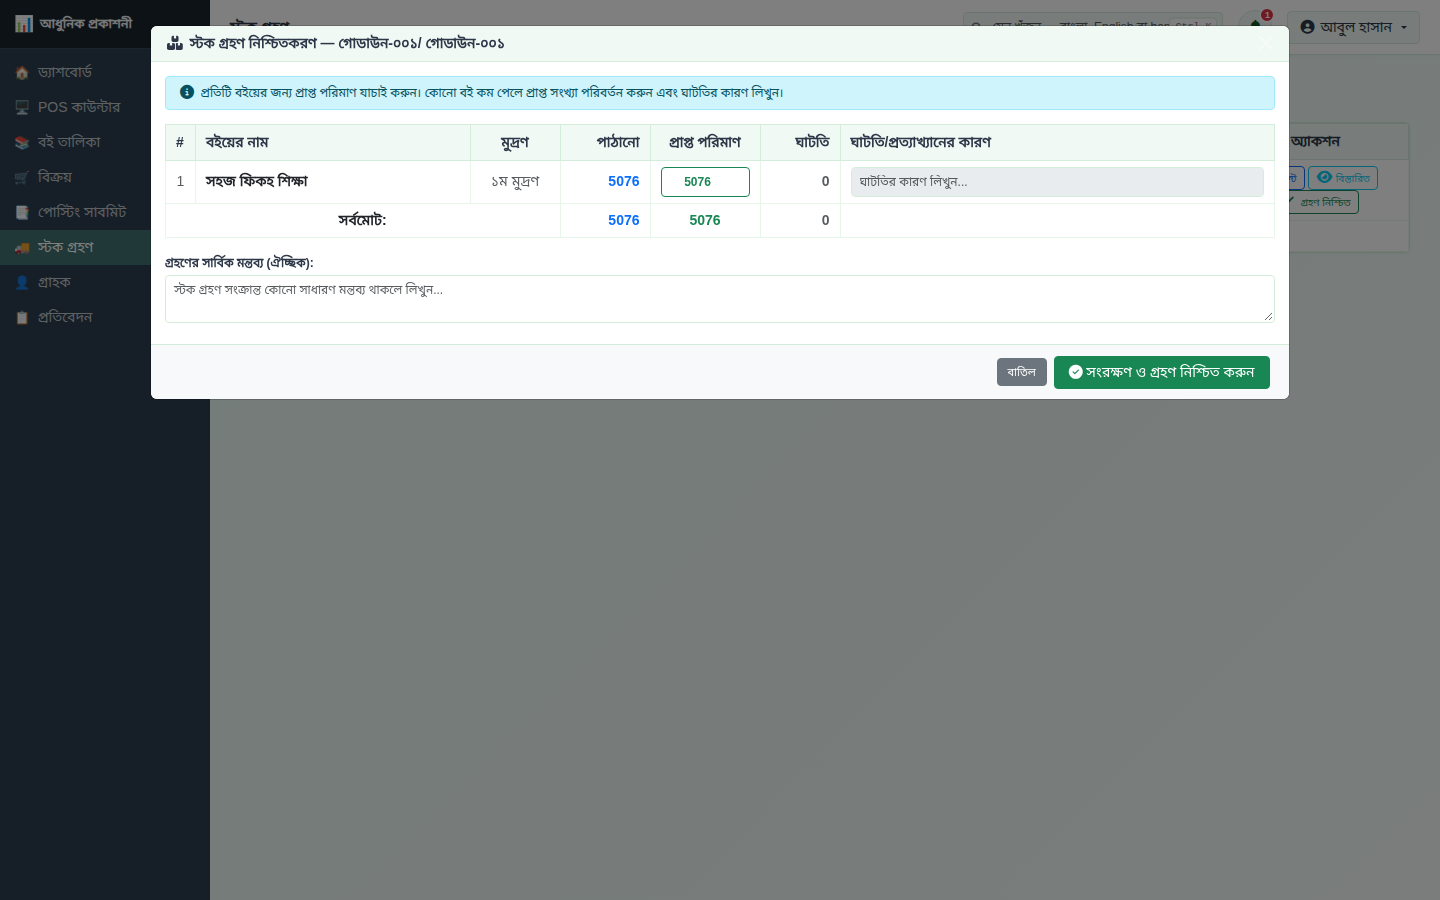Open বিক্রয় via its shopping cart icon
The height and width of the screenshot is (900, 1440).
click(22, 178)
